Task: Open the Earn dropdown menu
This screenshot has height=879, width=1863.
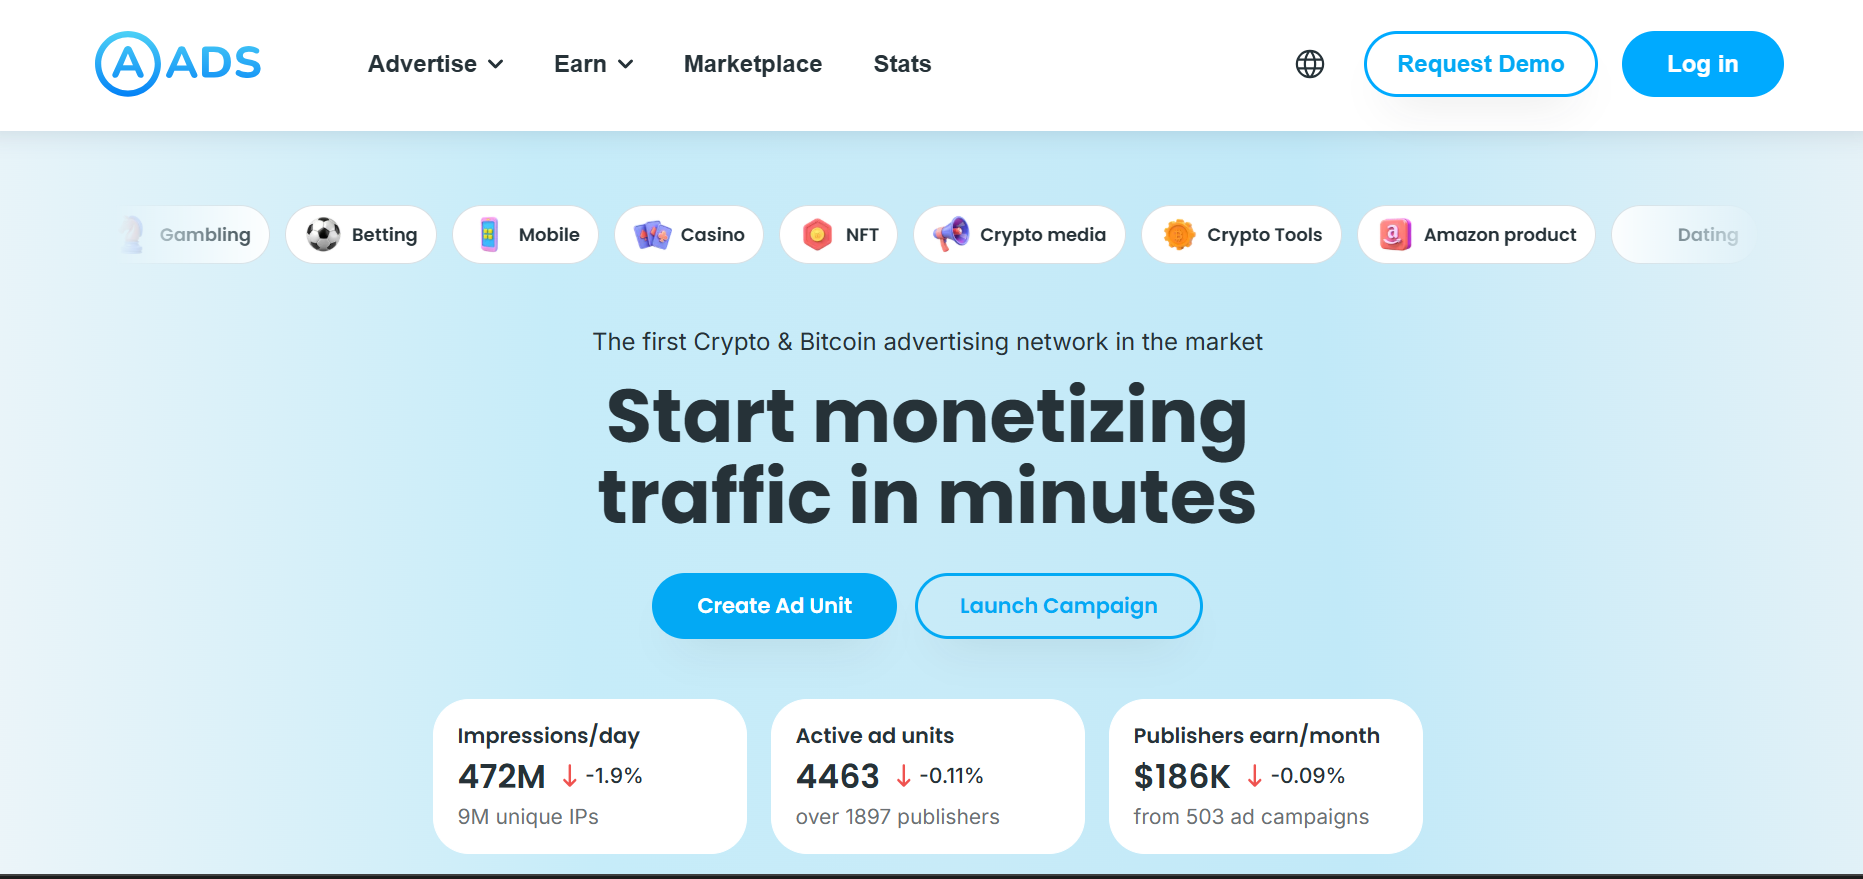Action: (592, 63)
